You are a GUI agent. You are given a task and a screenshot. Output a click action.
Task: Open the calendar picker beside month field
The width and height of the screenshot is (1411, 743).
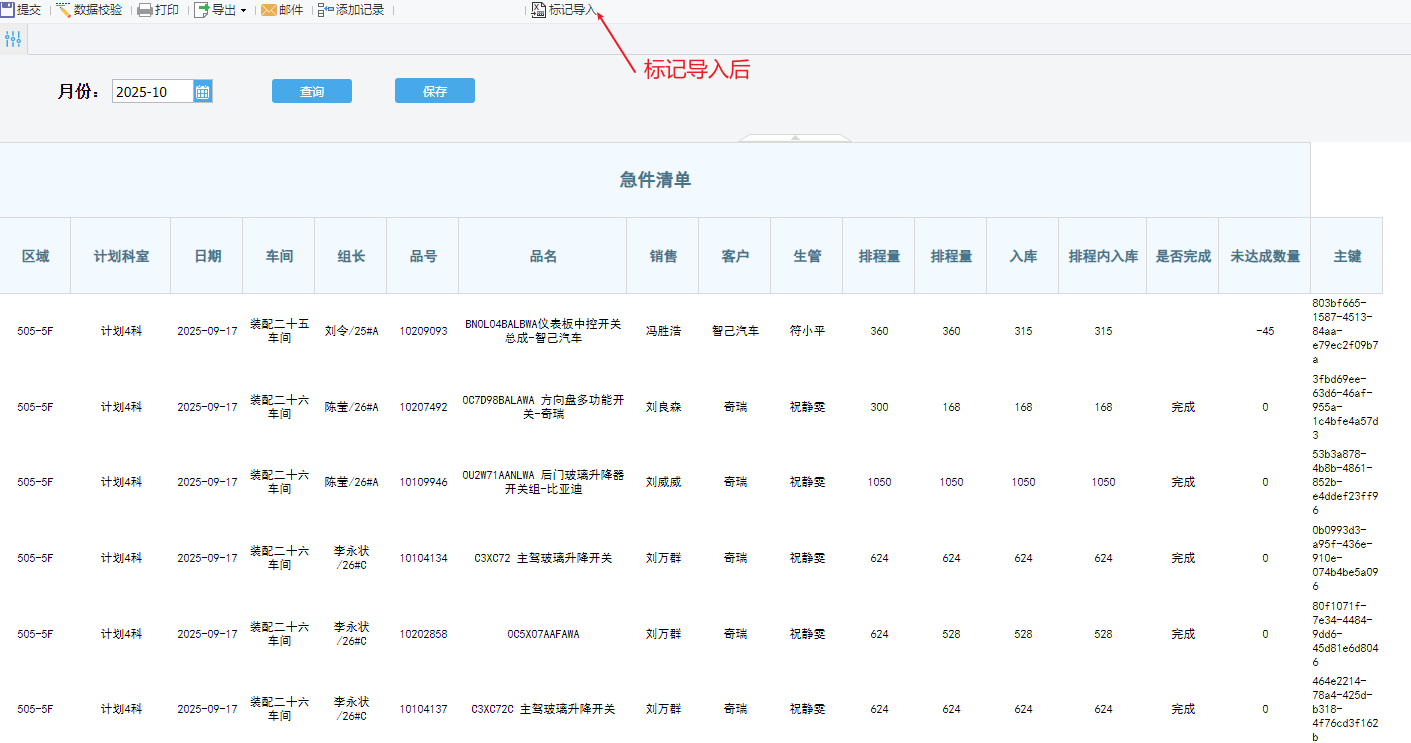click(x=203, y=92)
